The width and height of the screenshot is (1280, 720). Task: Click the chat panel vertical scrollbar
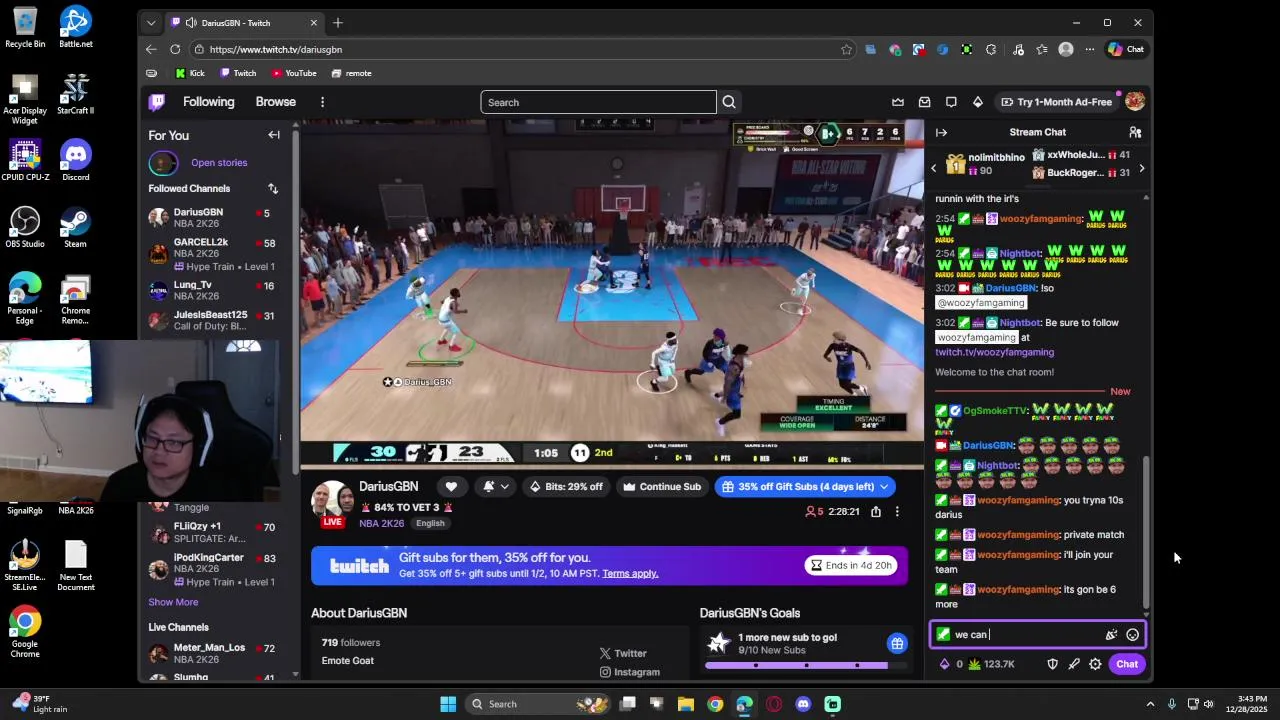click(1146, 532)
